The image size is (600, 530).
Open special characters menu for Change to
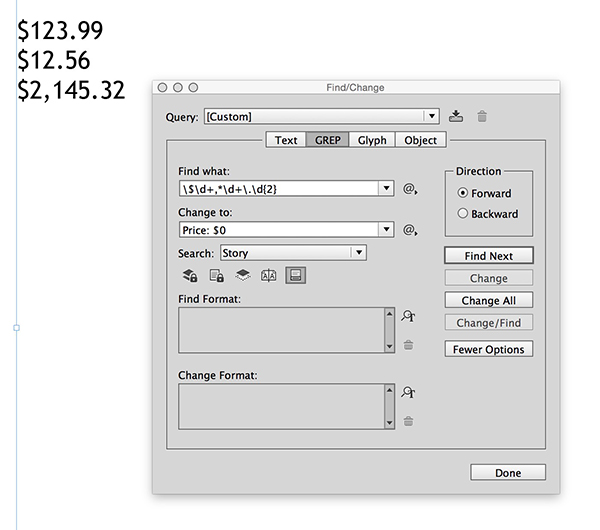pyautogui.click(x=410, y=230)
